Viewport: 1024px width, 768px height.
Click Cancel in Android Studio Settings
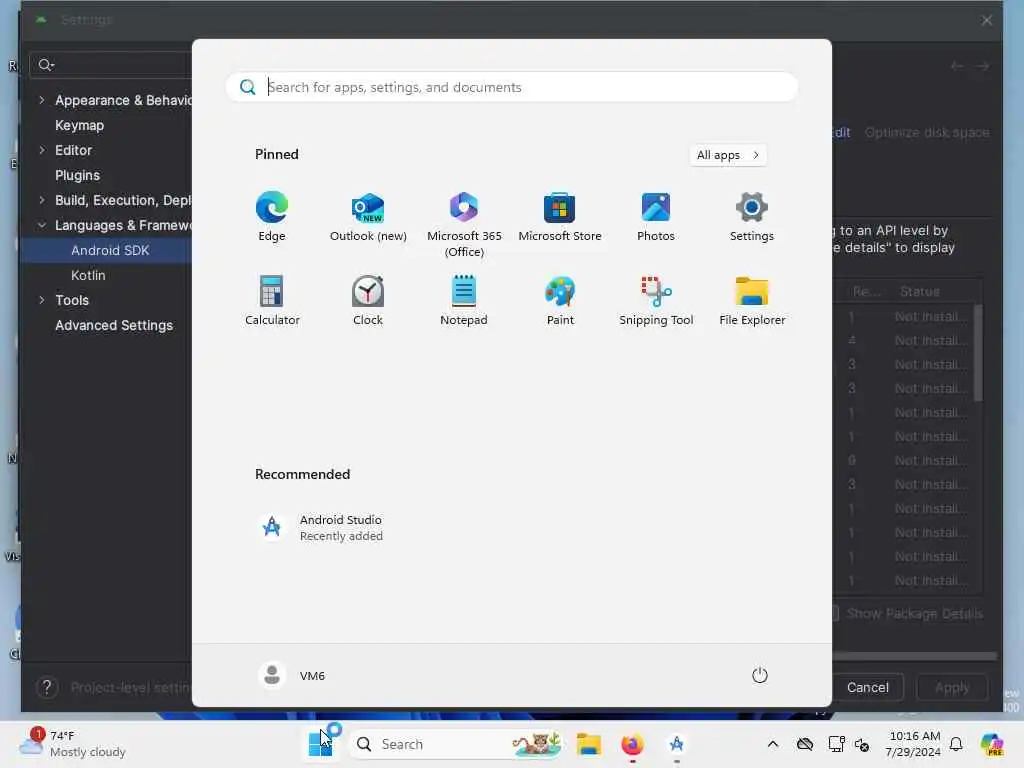tap(867, 687)
